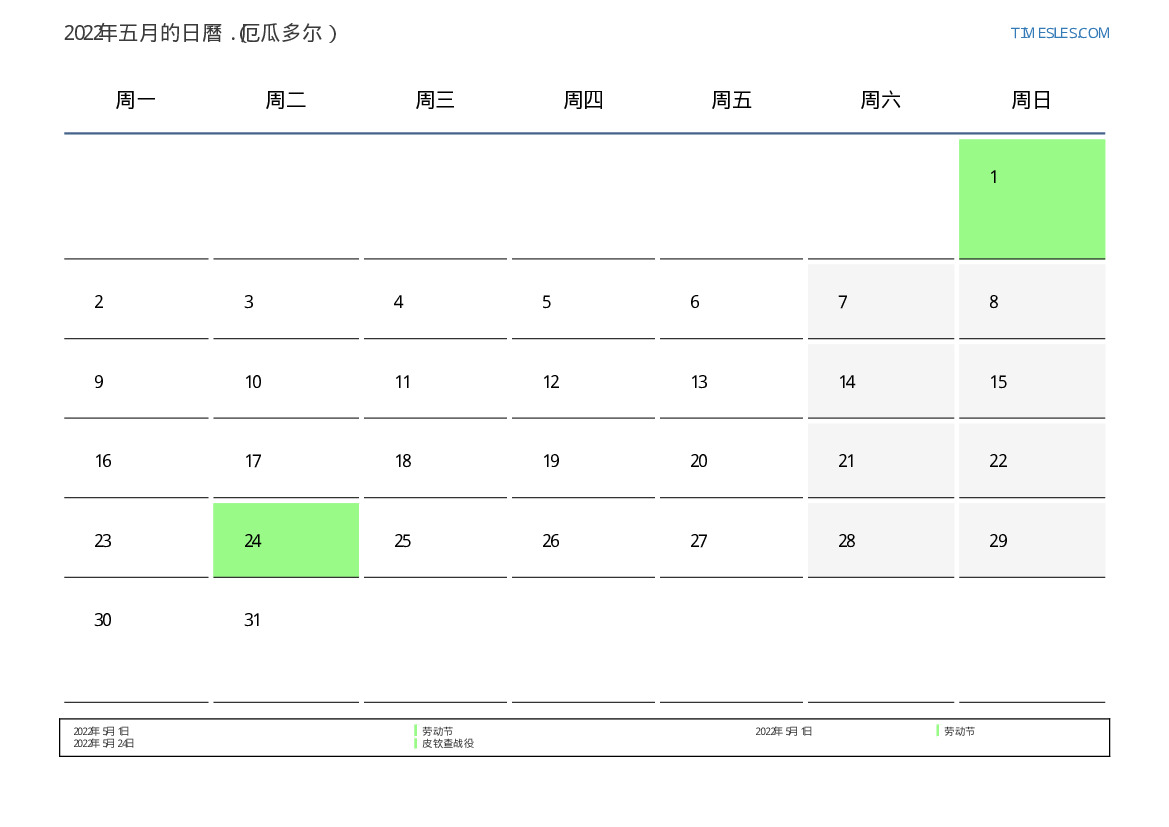Image resolution: width=1169 pixels, height=827 pixels.
Task: Select the 周一 column header
Action: coord(136,99)
